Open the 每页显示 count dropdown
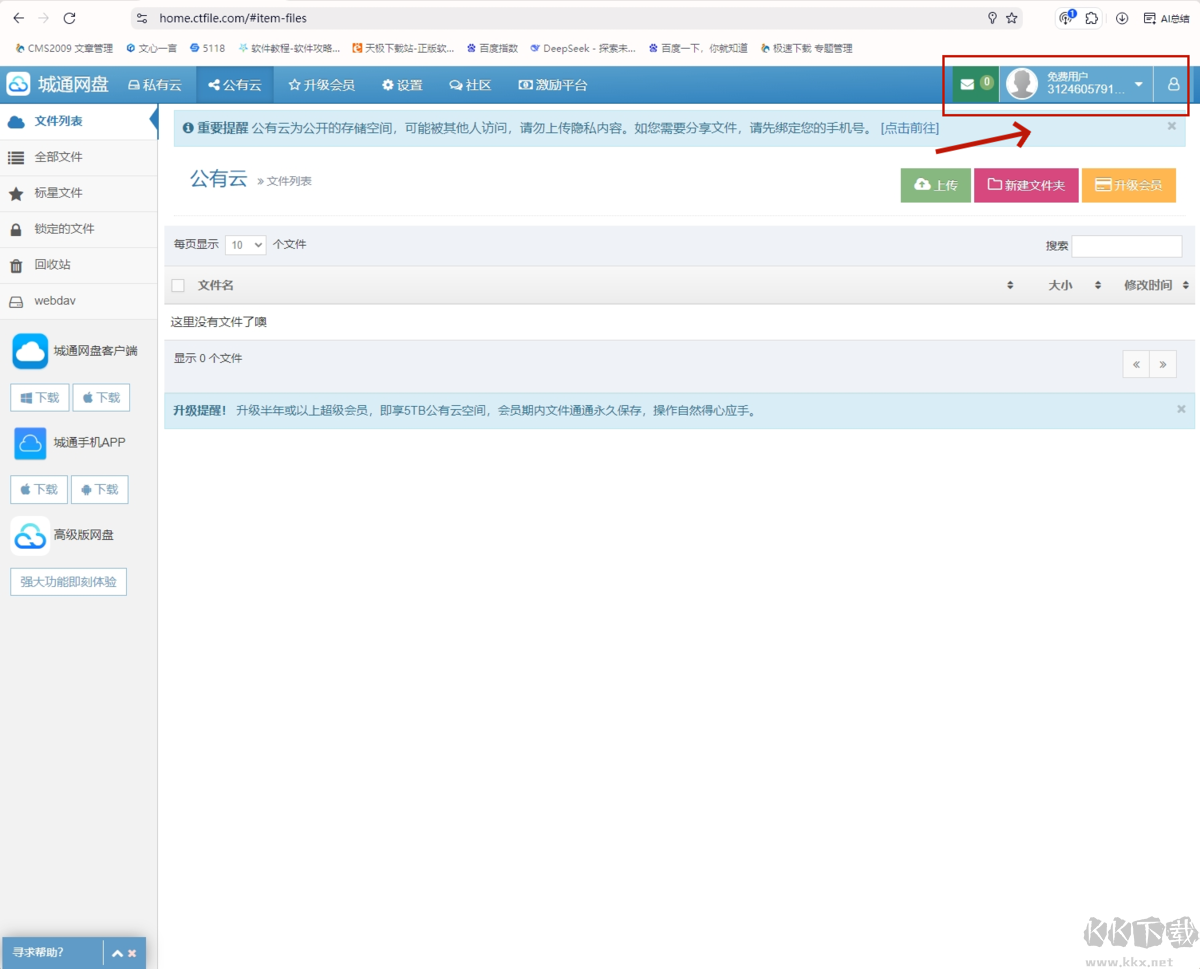1200x969 pixels. [x=246, y=245]
